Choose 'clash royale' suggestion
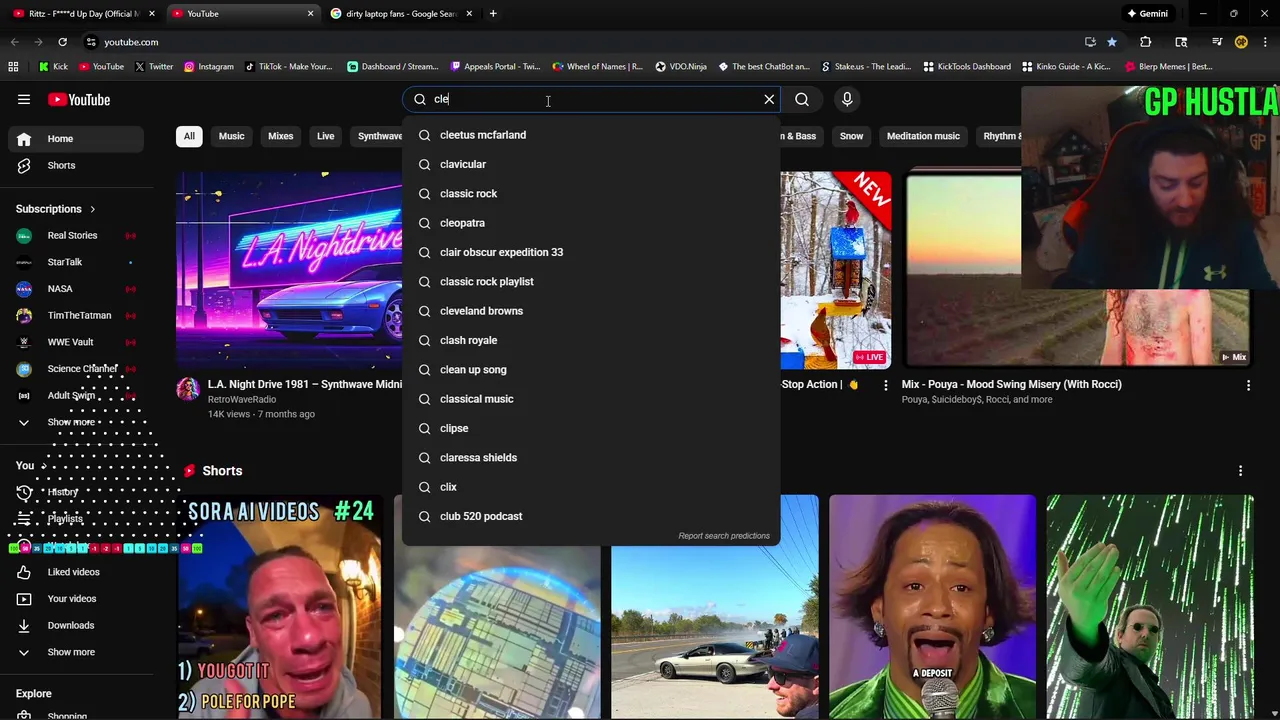 pos(591,340)
